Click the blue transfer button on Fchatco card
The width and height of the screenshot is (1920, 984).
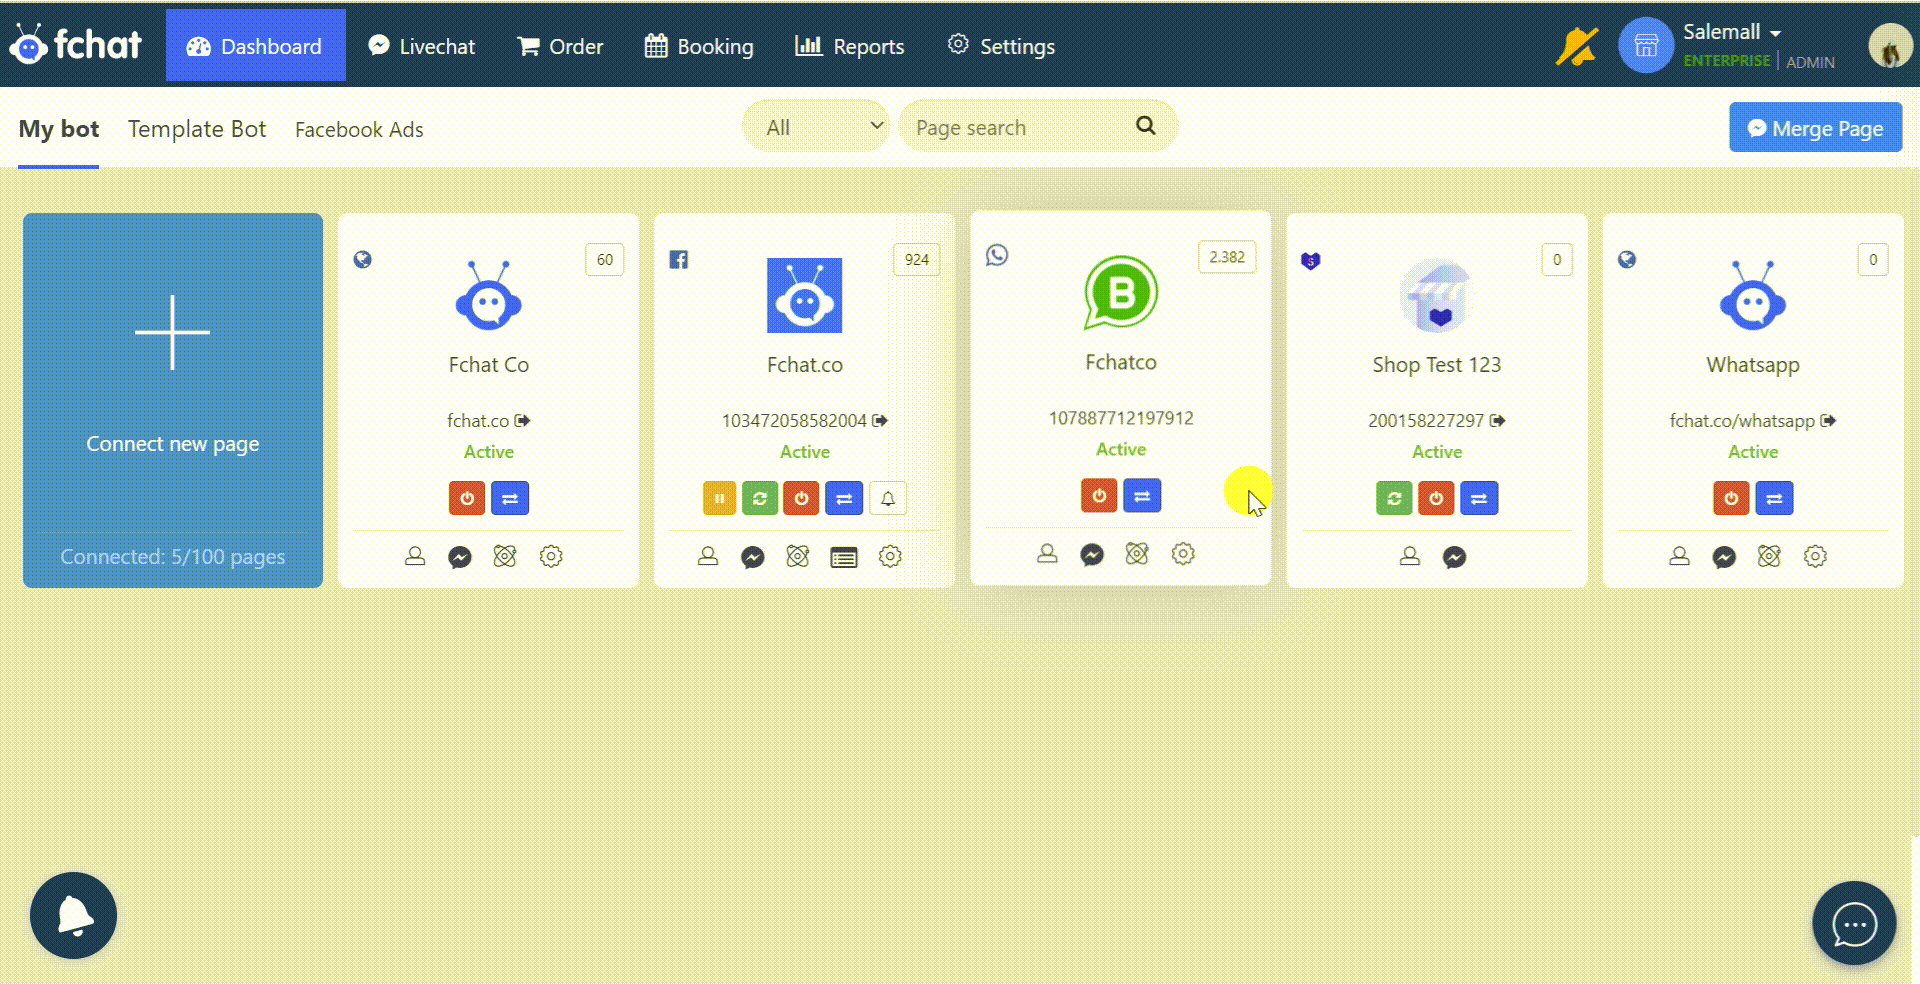tap(1142, 495)
